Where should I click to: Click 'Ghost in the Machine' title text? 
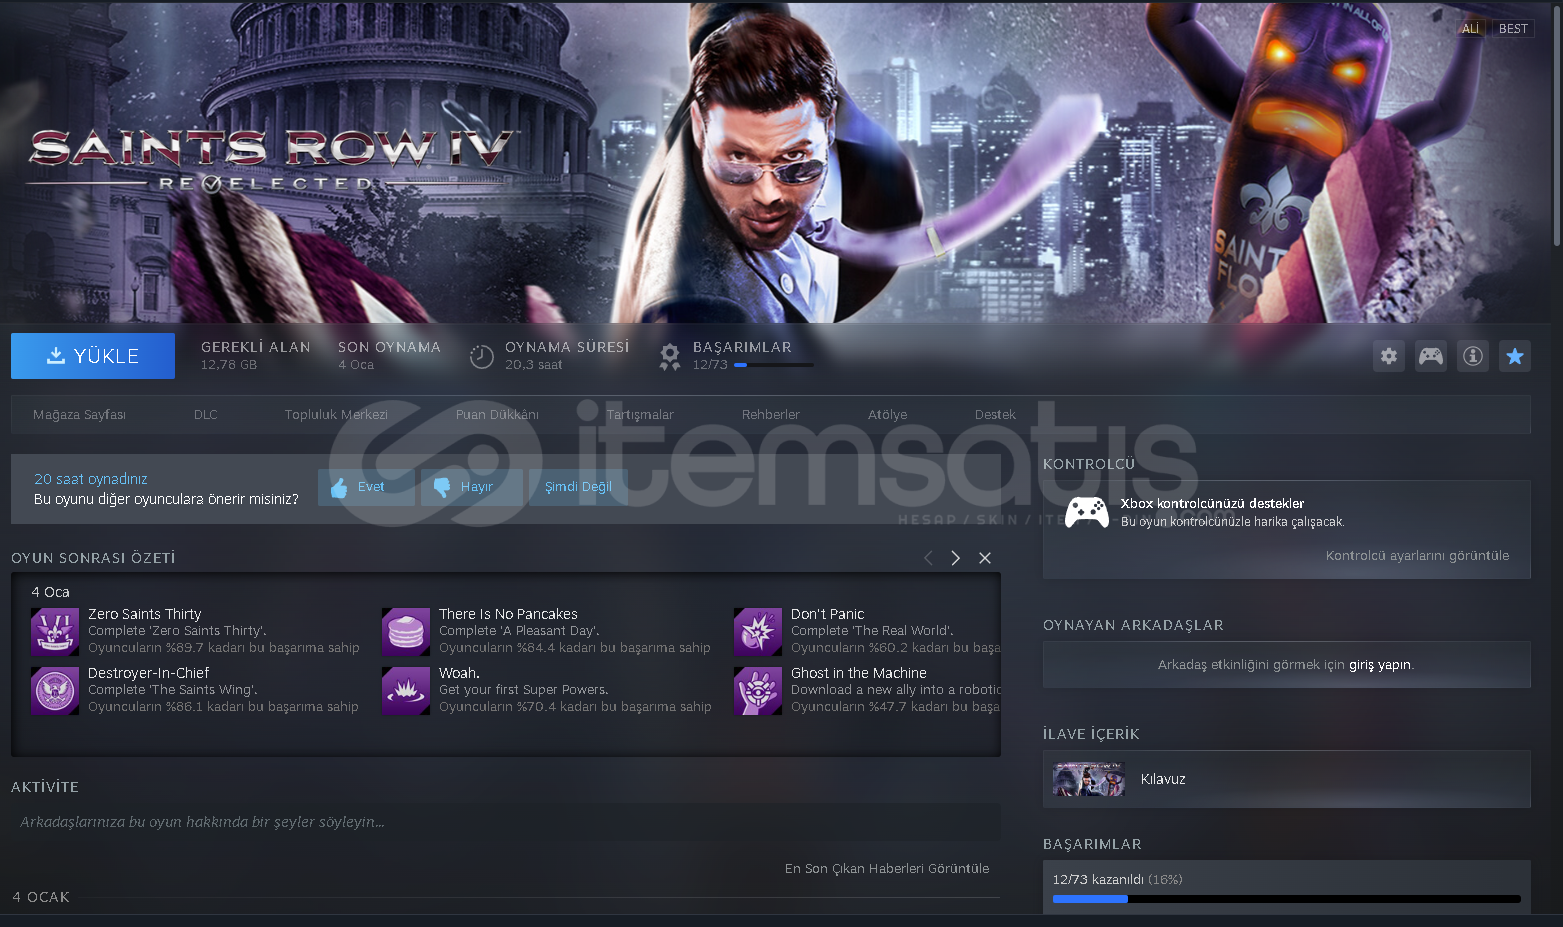pyautogui.click(x=859, y=673)
